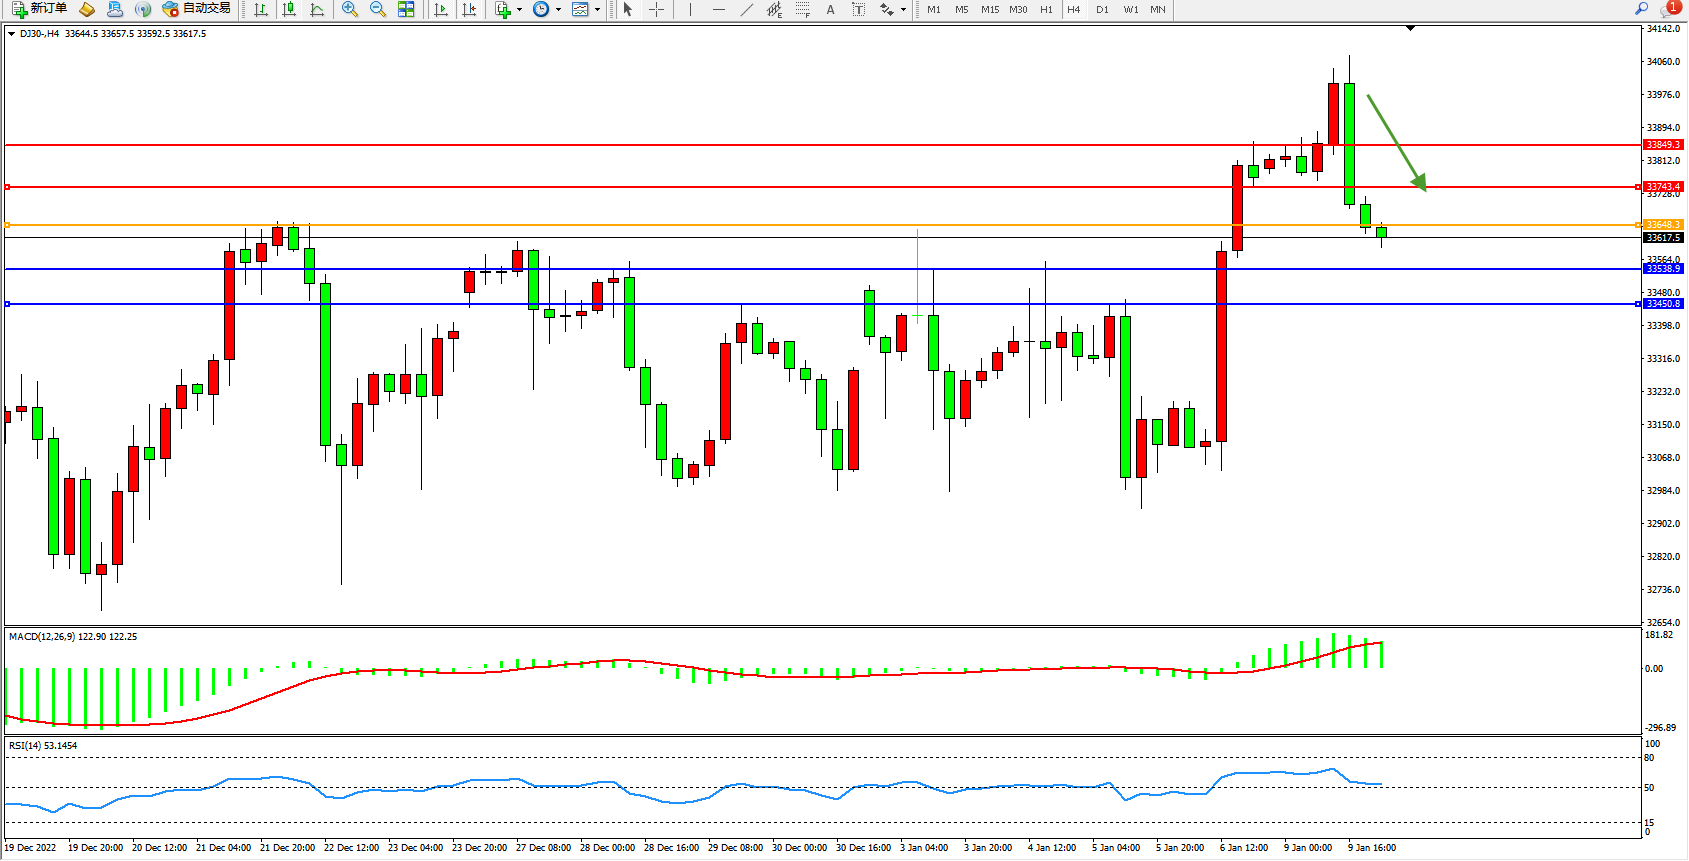Pick the horizontal line drawing tool
The image size is (1689, 861).
click(718, 9)
